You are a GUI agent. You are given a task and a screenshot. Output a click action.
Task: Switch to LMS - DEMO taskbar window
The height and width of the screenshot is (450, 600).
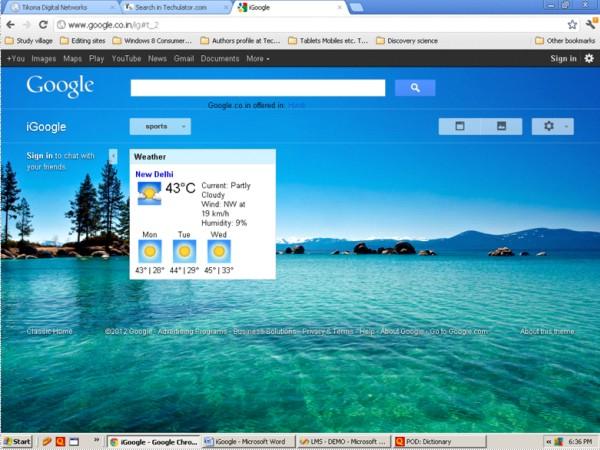click(x=344, y=442)
